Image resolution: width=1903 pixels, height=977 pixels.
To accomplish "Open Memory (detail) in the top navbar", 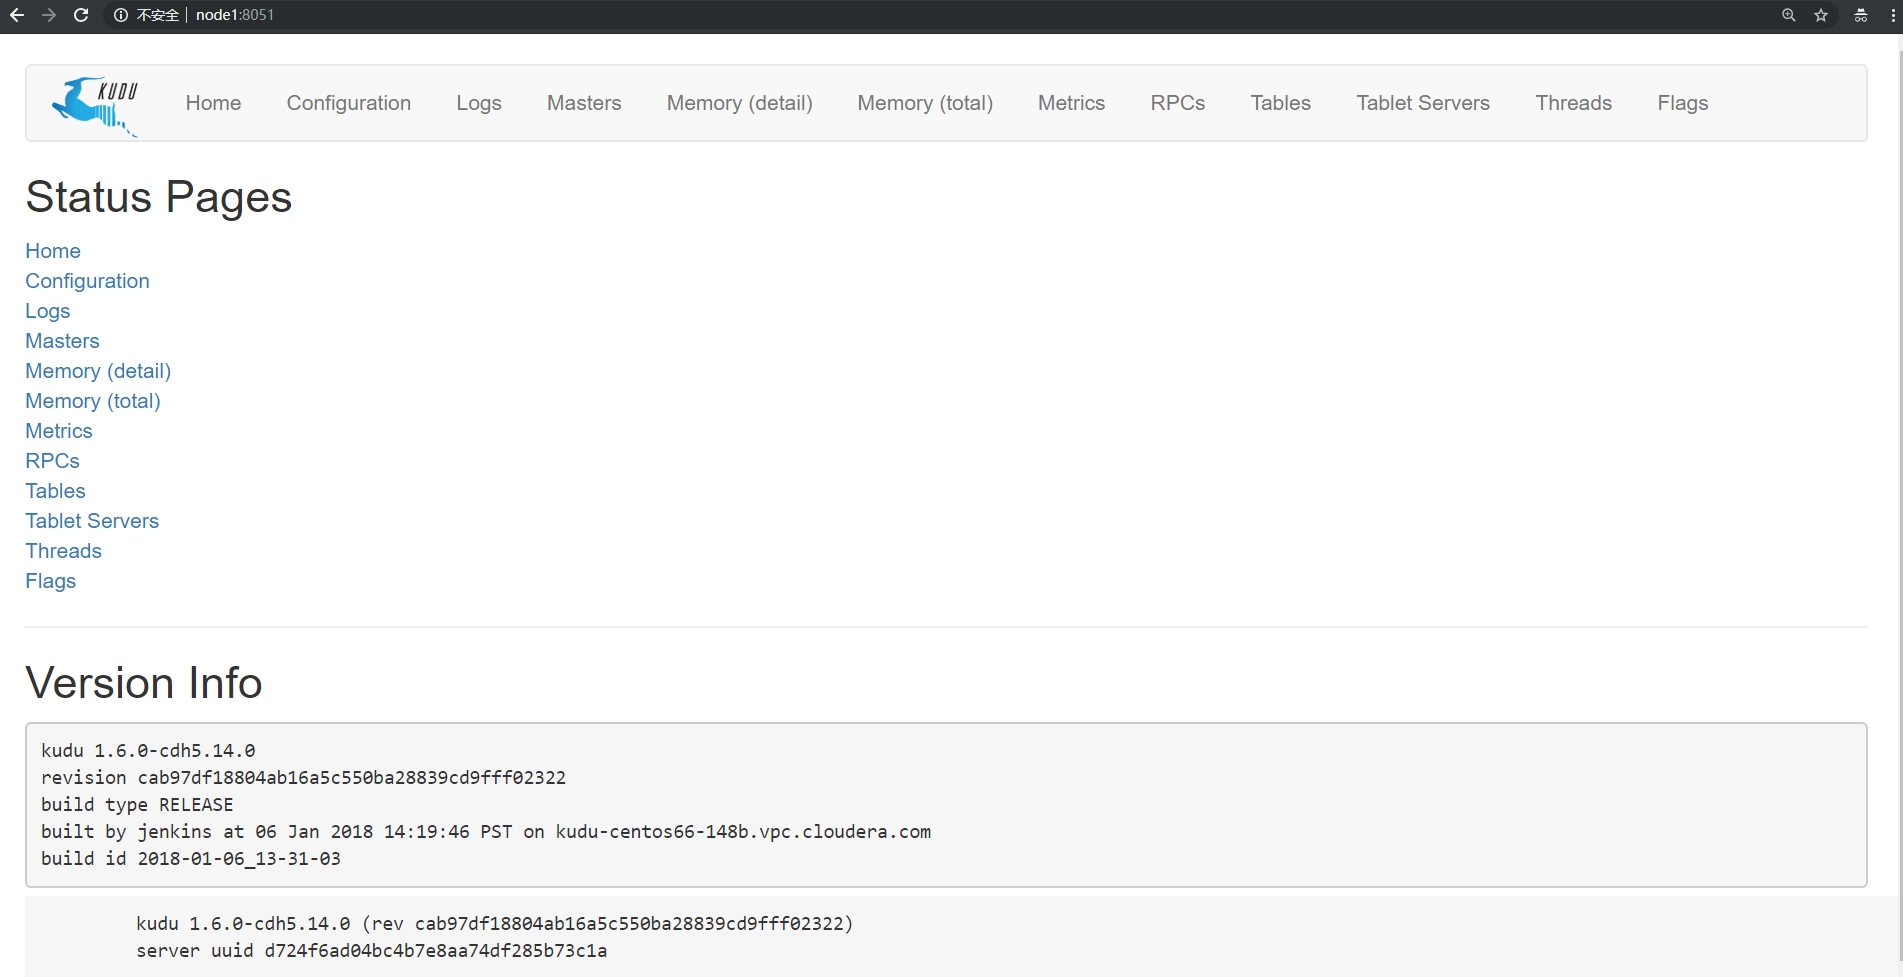I will pyautogui.click(x=740, y=103).
